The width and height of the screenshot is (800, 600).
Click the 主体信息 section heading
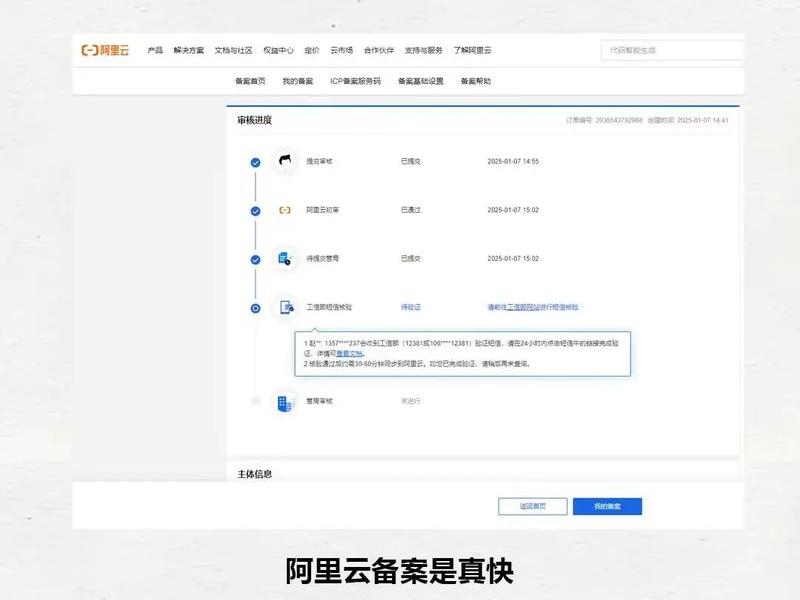[255, 474]
